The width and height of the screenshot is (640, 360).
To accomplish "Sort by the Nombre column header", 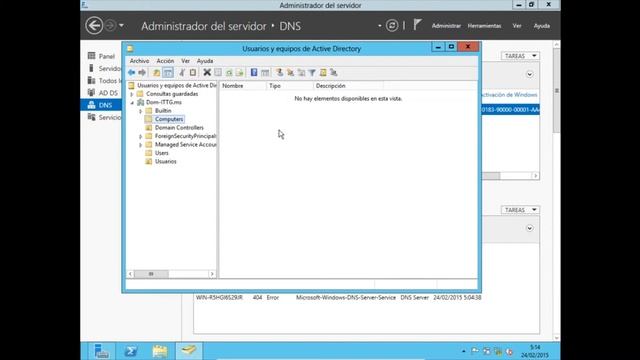I will 243,86.
